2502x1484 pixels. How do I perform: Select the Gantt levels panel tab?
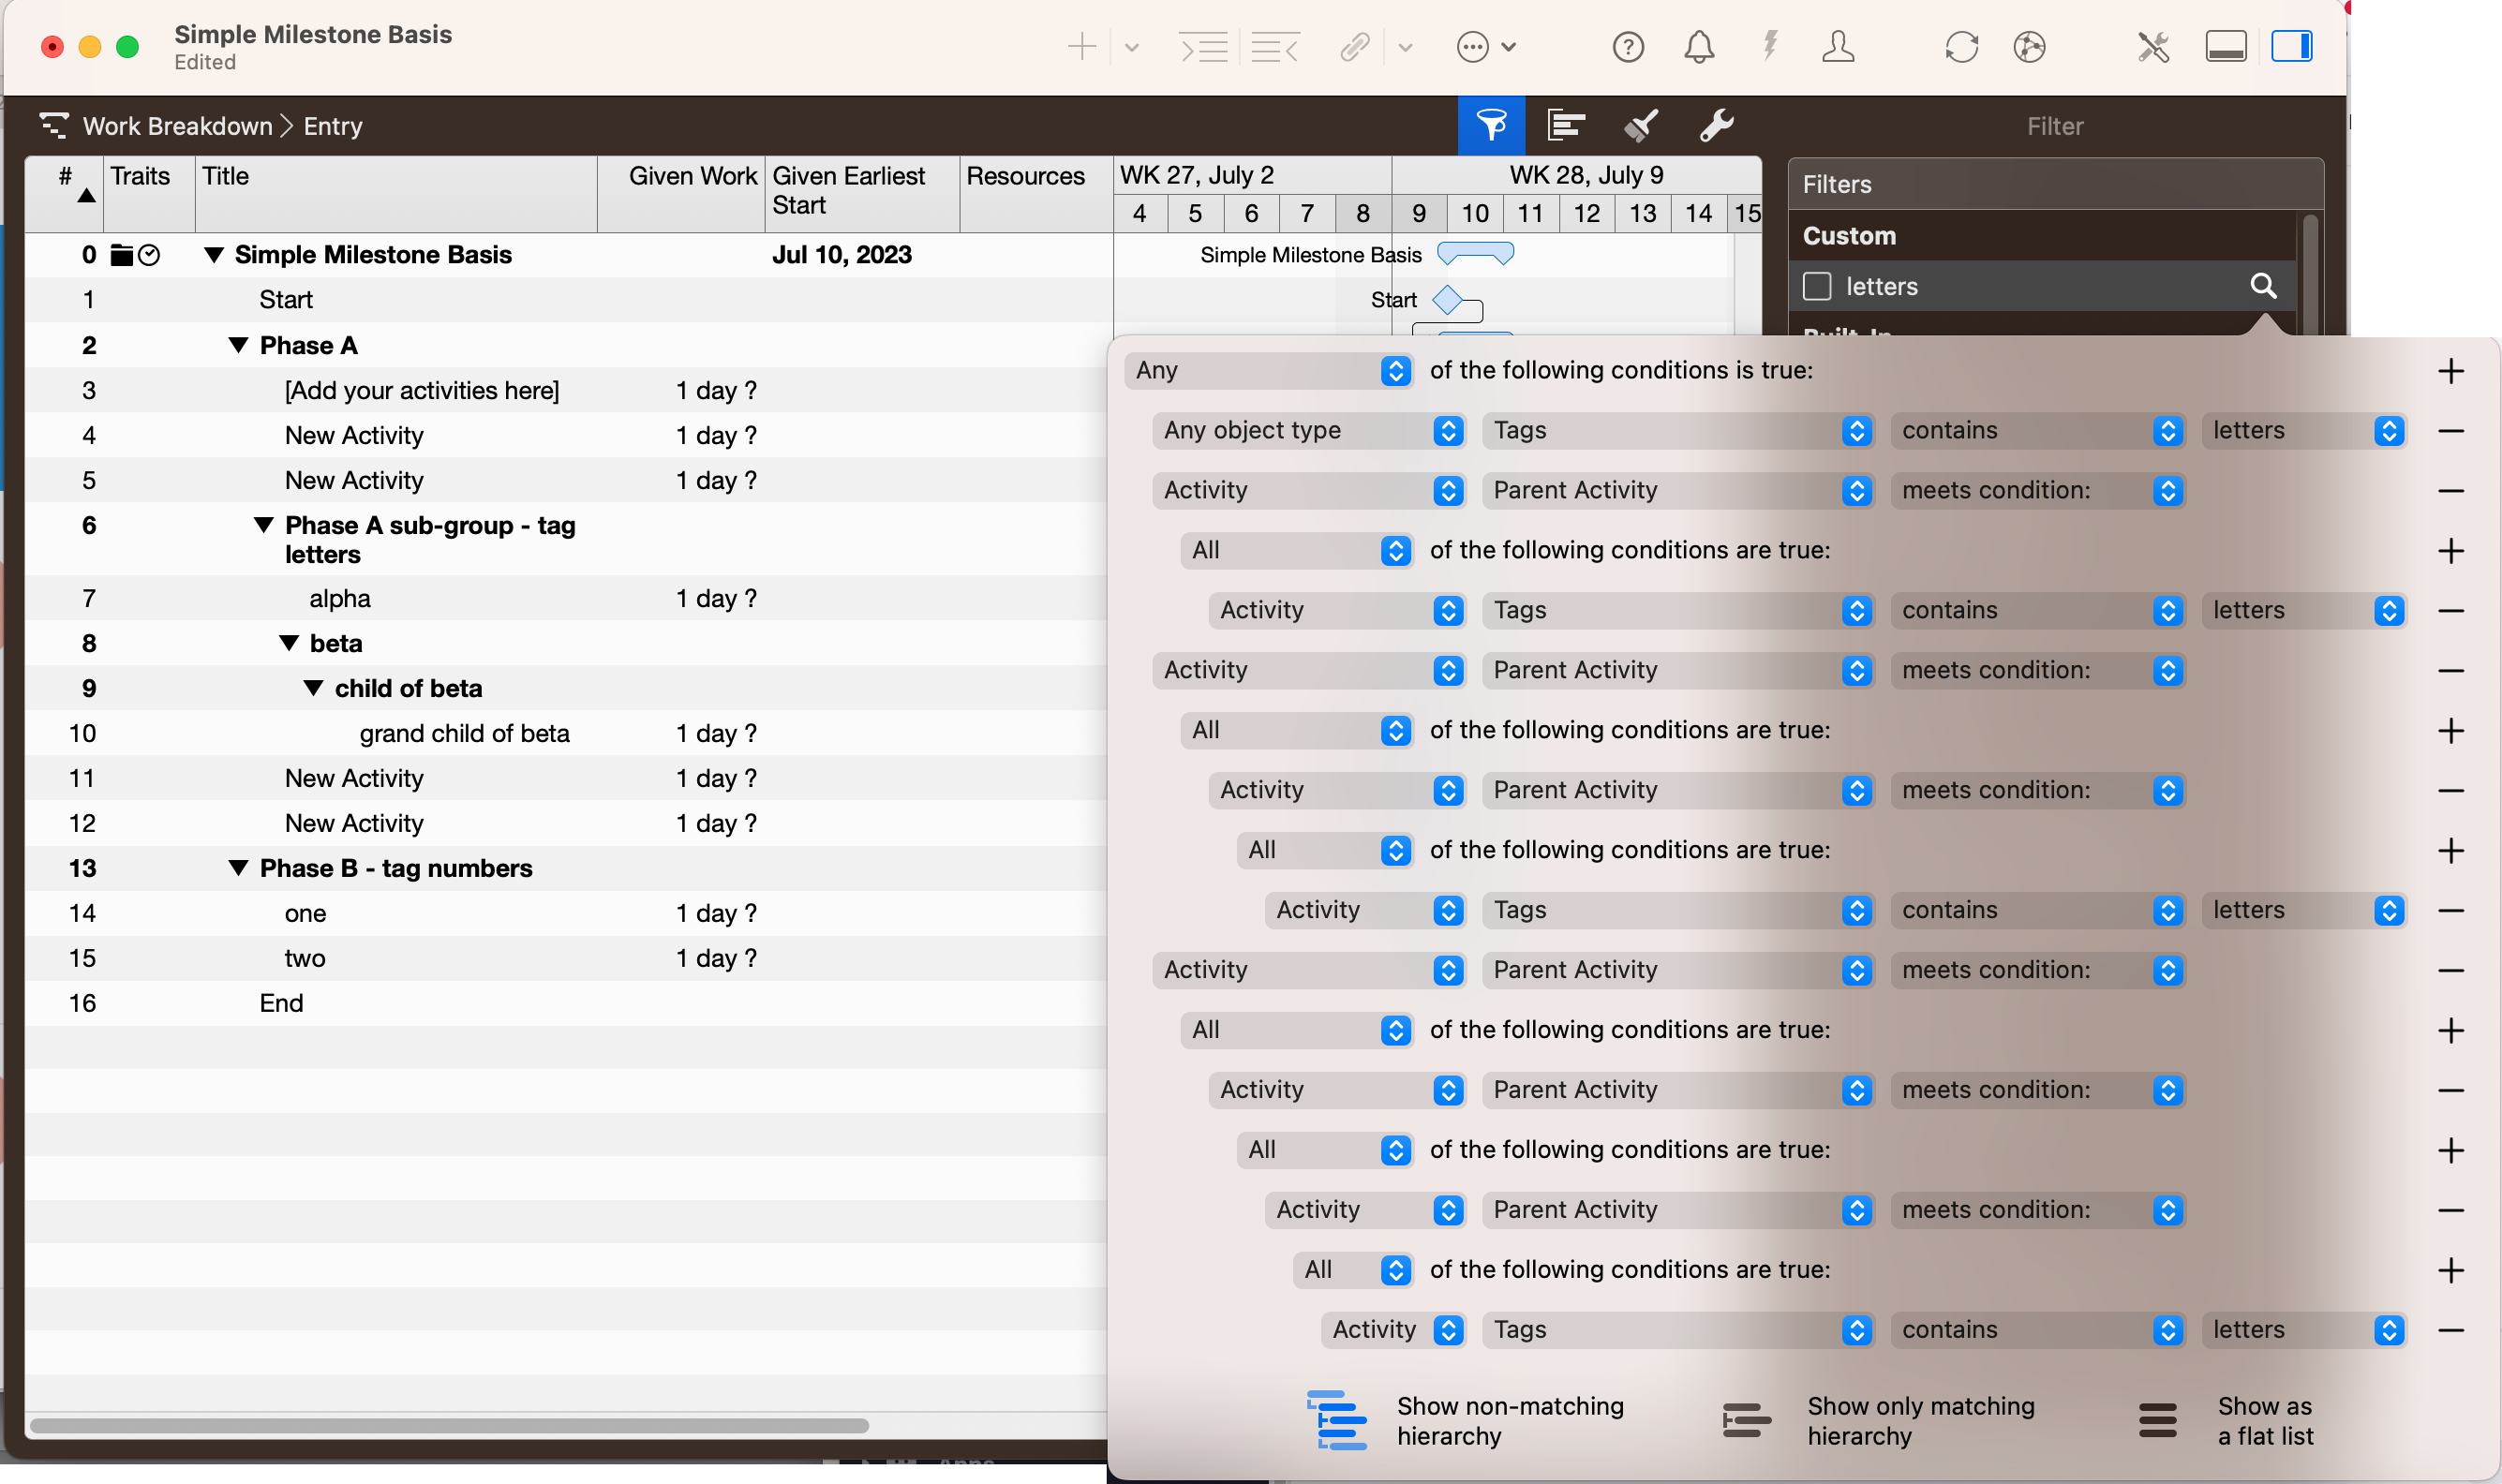(1566, 125)
